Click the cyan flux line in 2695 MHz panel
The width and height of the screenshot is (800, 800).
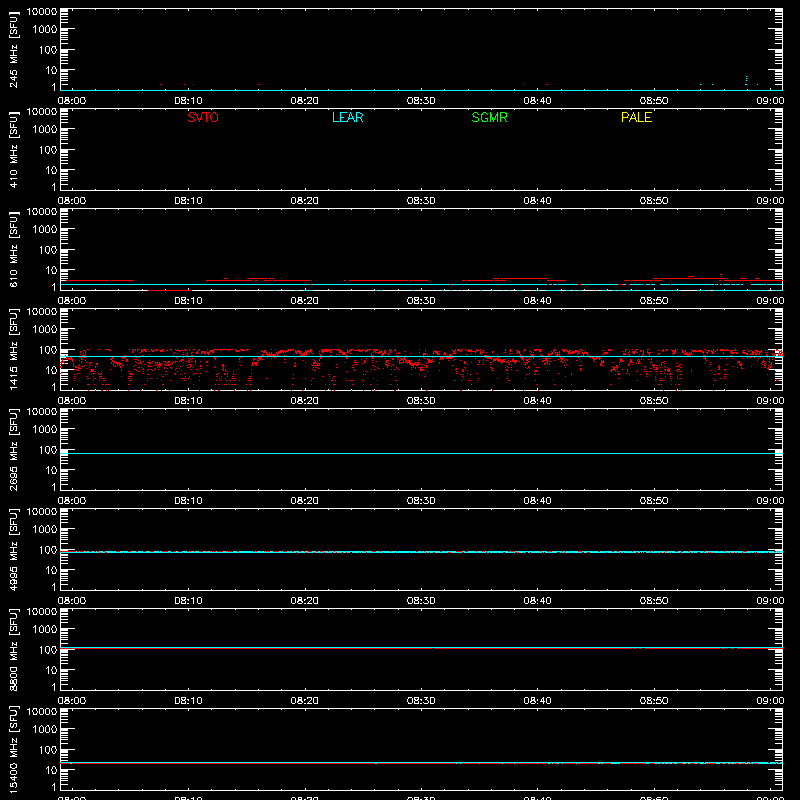click(421, 453)
